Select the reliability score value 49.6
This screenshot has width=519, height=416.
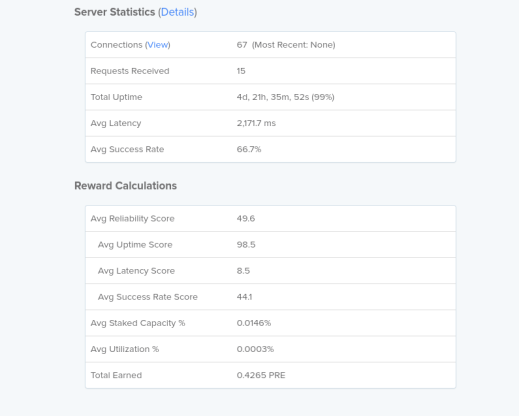[x=246, y=218]
